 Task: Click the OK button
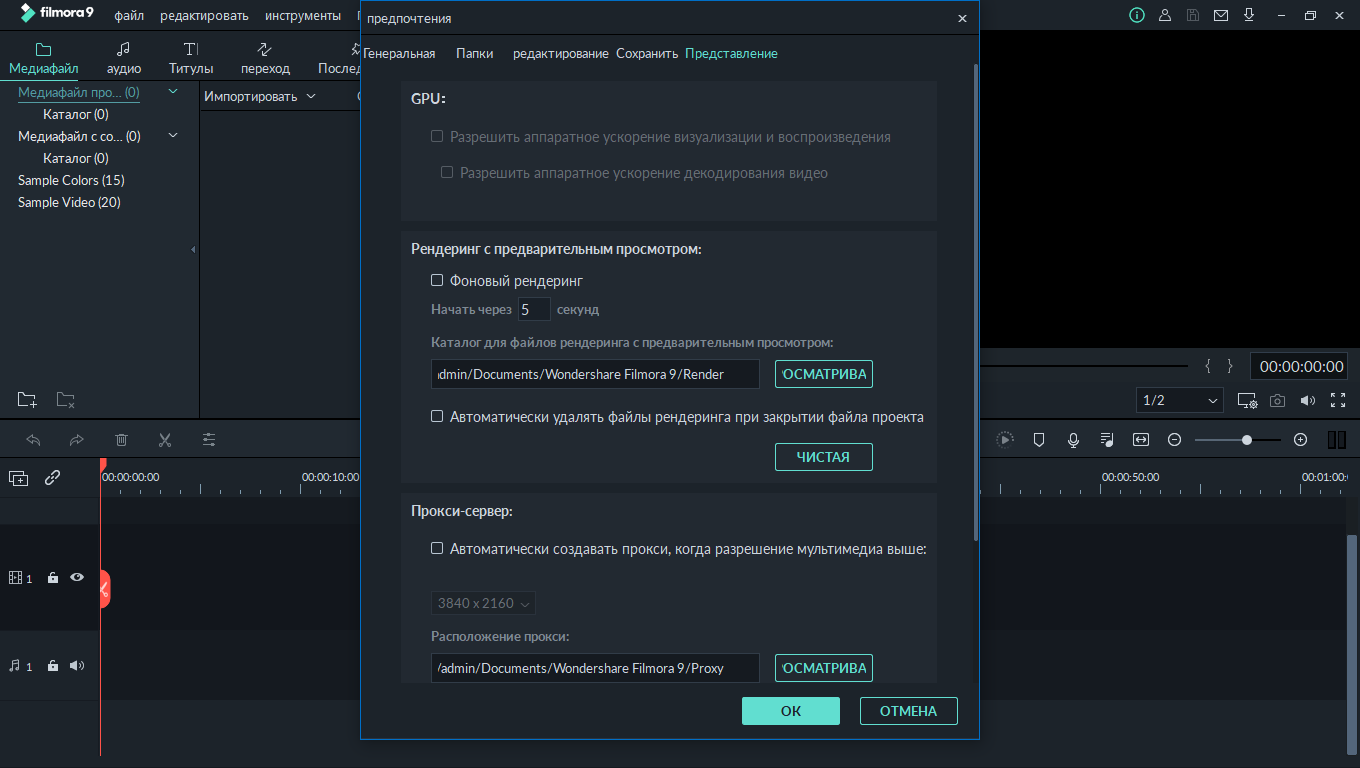point(790,711)
